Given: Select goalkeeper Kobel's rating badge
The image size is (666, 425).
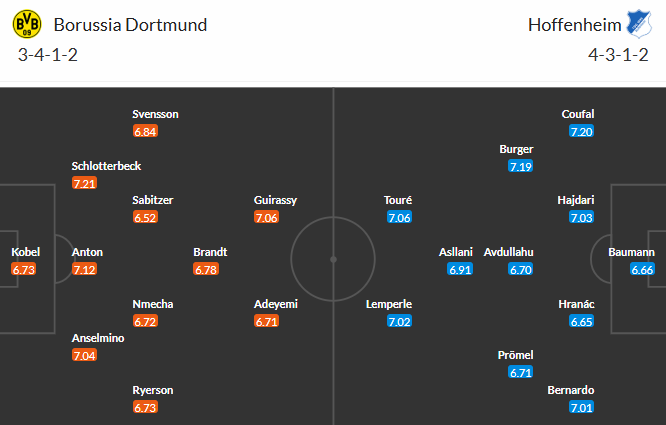Looking at the screenshot, I should tap(24, 269).
